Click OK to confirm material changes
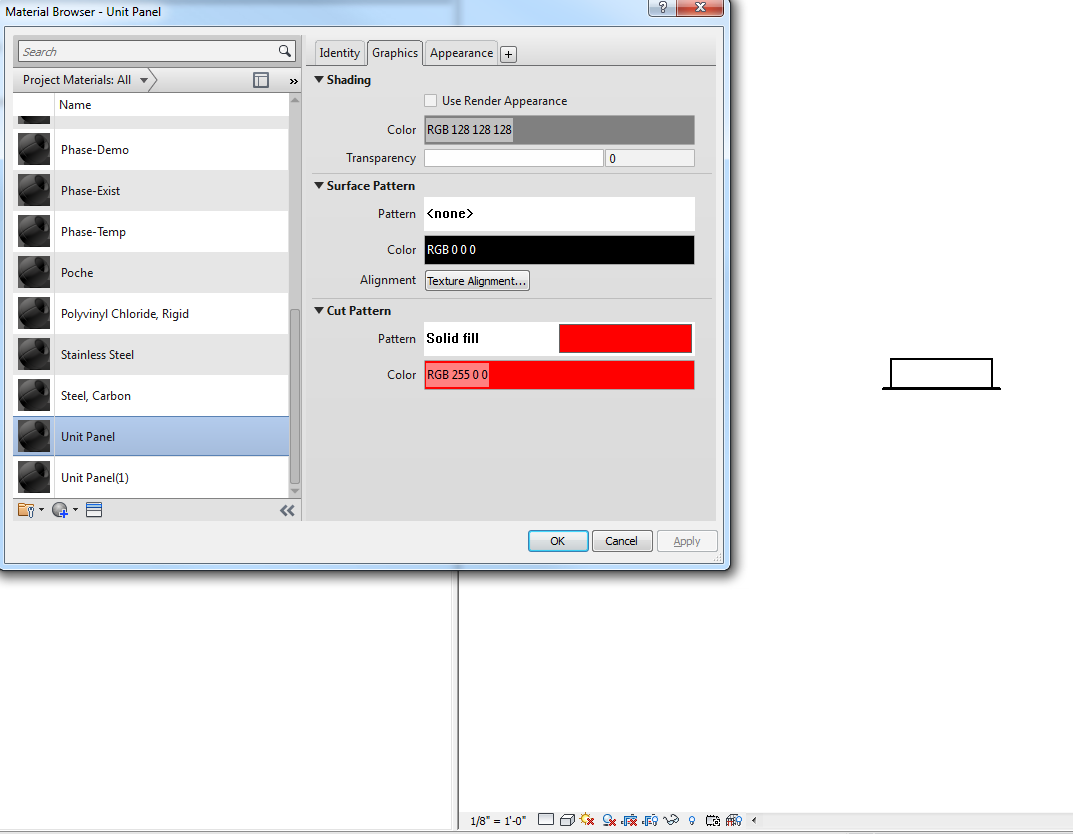1073x834 pixels. (558, 541)
